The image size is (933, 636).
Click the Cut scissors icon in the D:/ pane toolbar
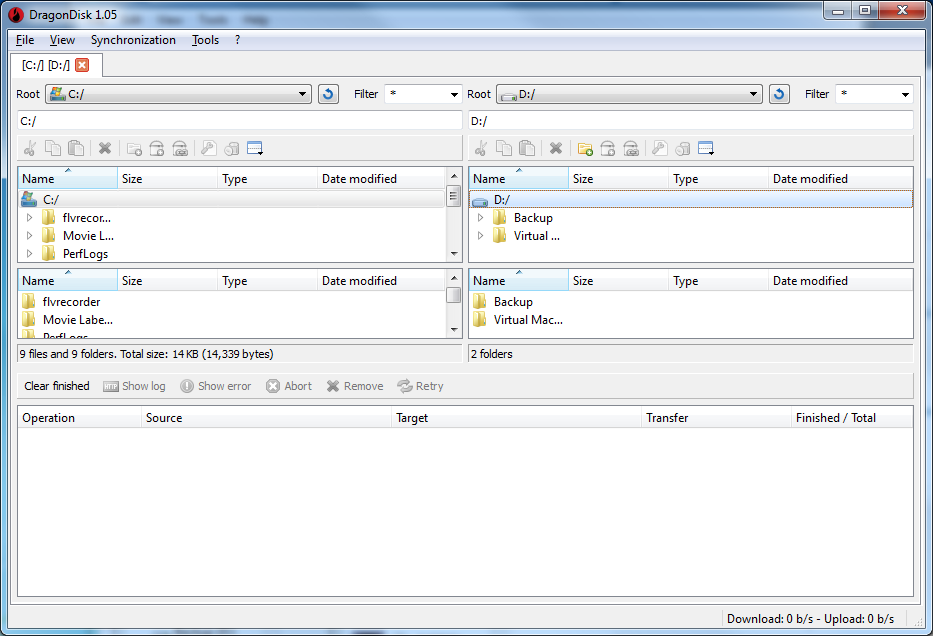481,148
